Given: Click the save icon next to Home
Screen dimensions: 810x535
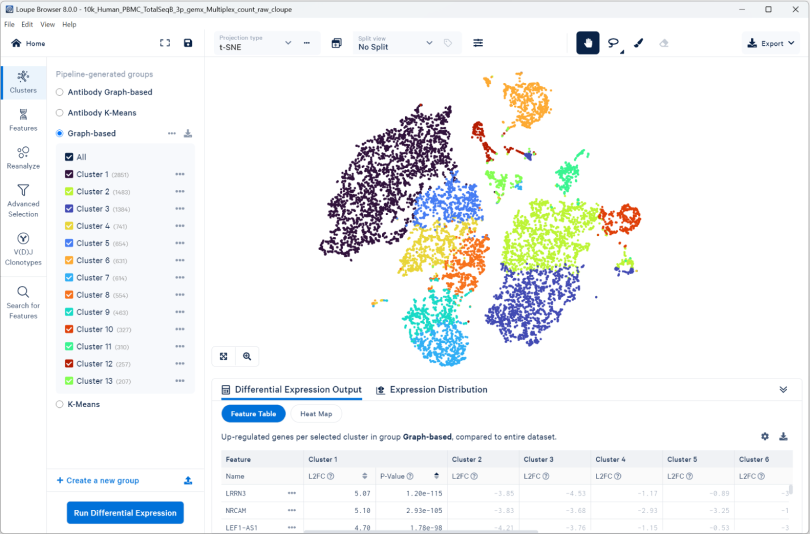Looking at the screenshot, I should [188, 43].
